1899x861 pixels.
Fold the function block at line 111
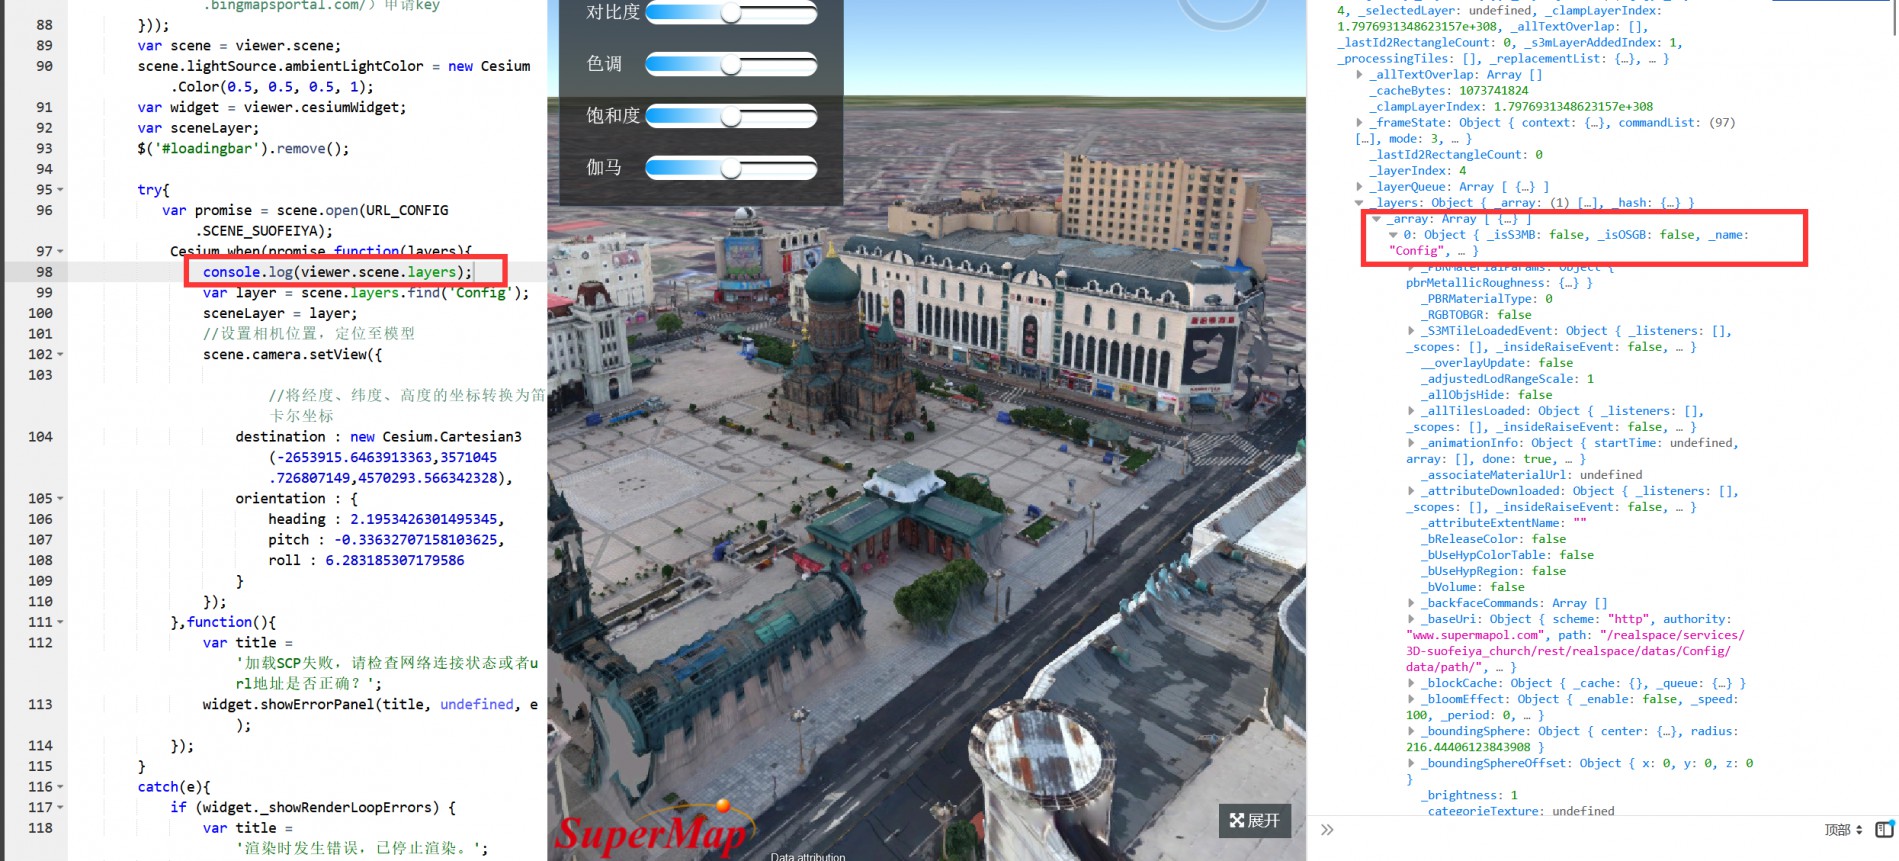tap(61, 623)
